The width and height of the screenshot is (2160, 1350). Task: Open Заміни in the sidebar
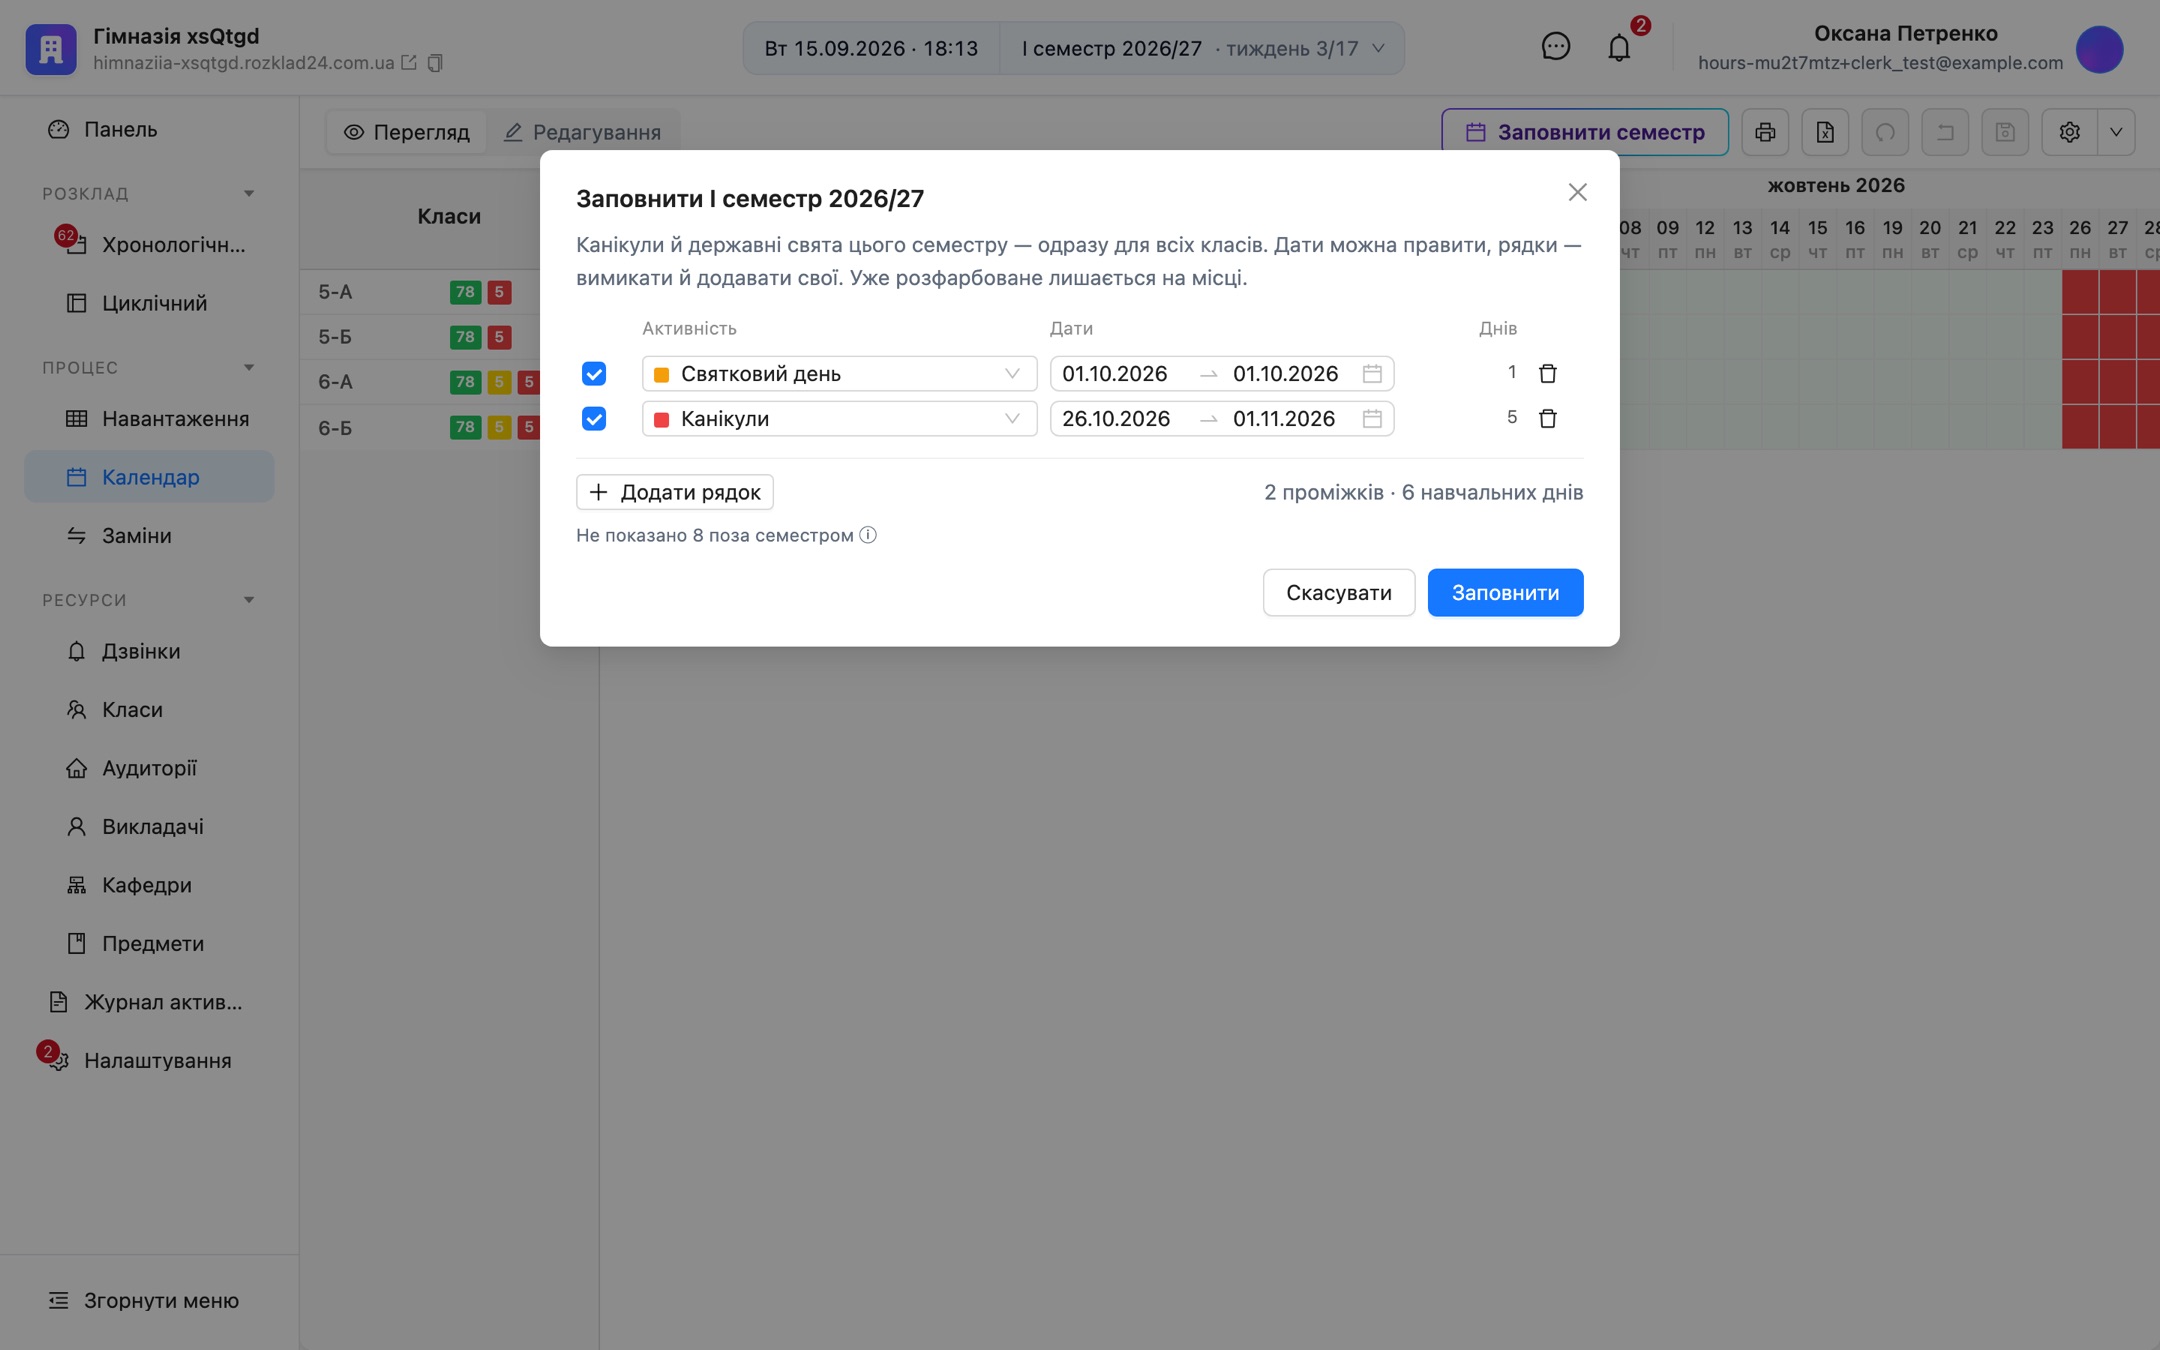149,536
